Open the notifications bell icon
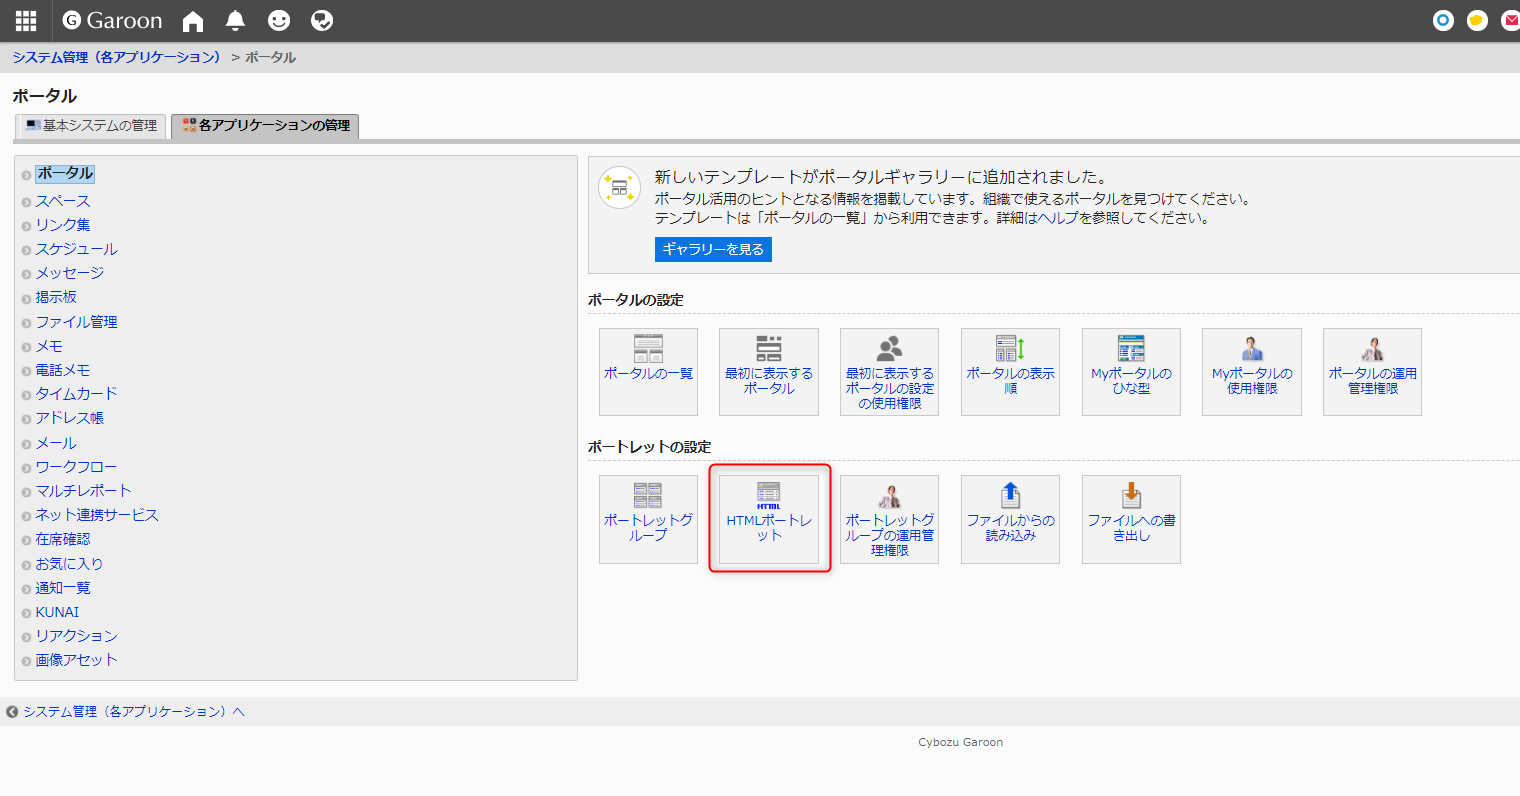 [x=235, y=21]
